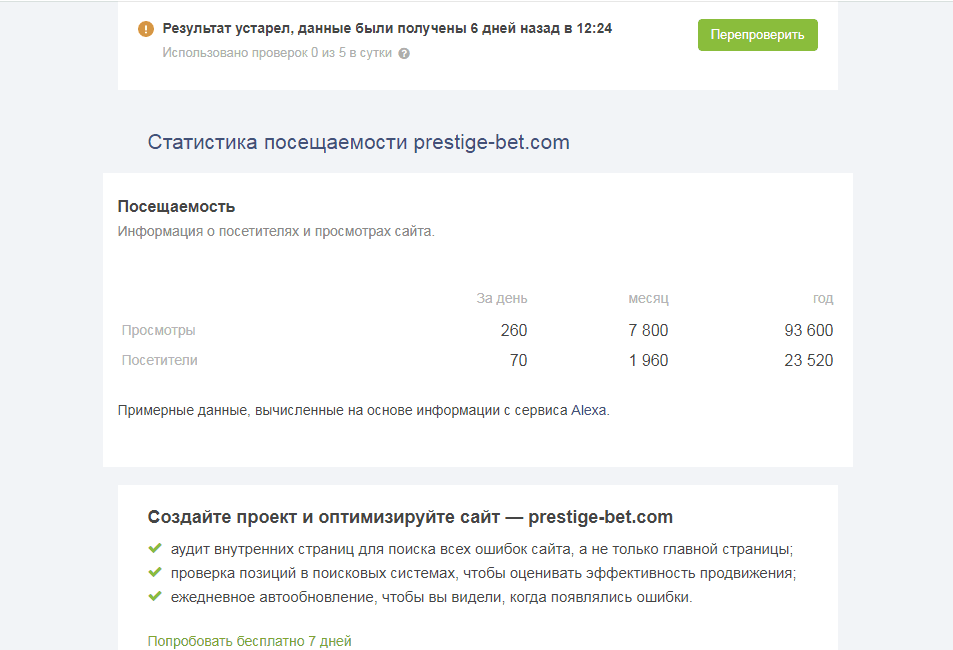
Task: Click the monthly visitors value 1 960
Action: pyautogui.click(x=648, y=360)
